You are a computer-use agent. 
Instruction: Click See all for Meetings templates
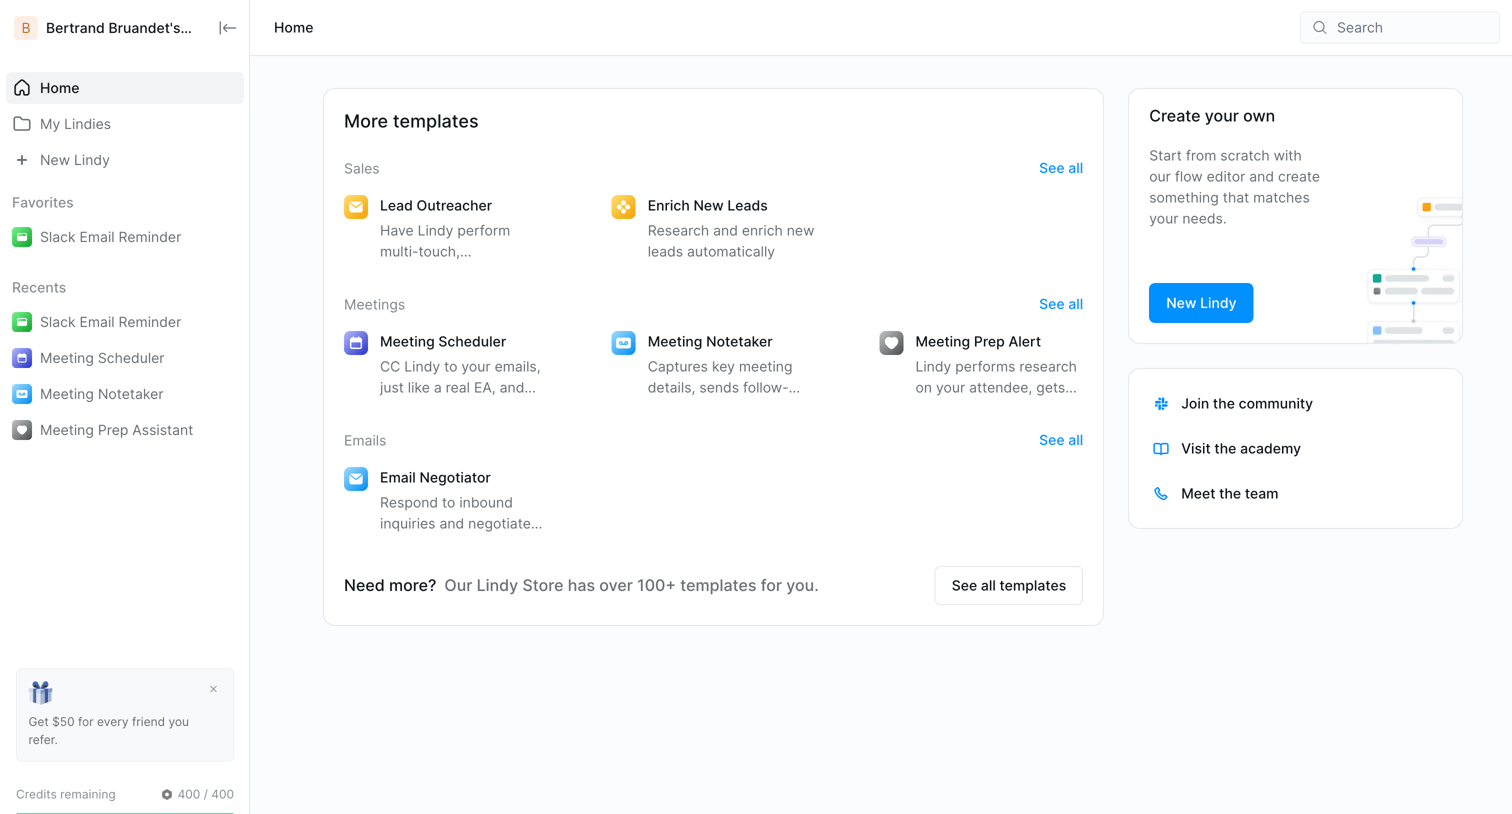click(1060, 304)
